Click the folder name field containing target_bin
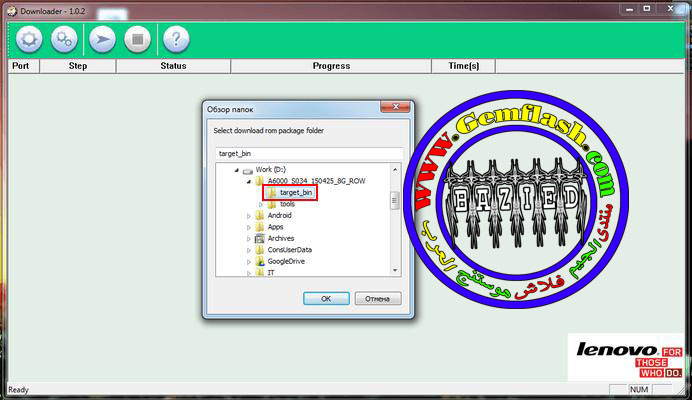Screen dimensions: 692x400 click(309, 154)
